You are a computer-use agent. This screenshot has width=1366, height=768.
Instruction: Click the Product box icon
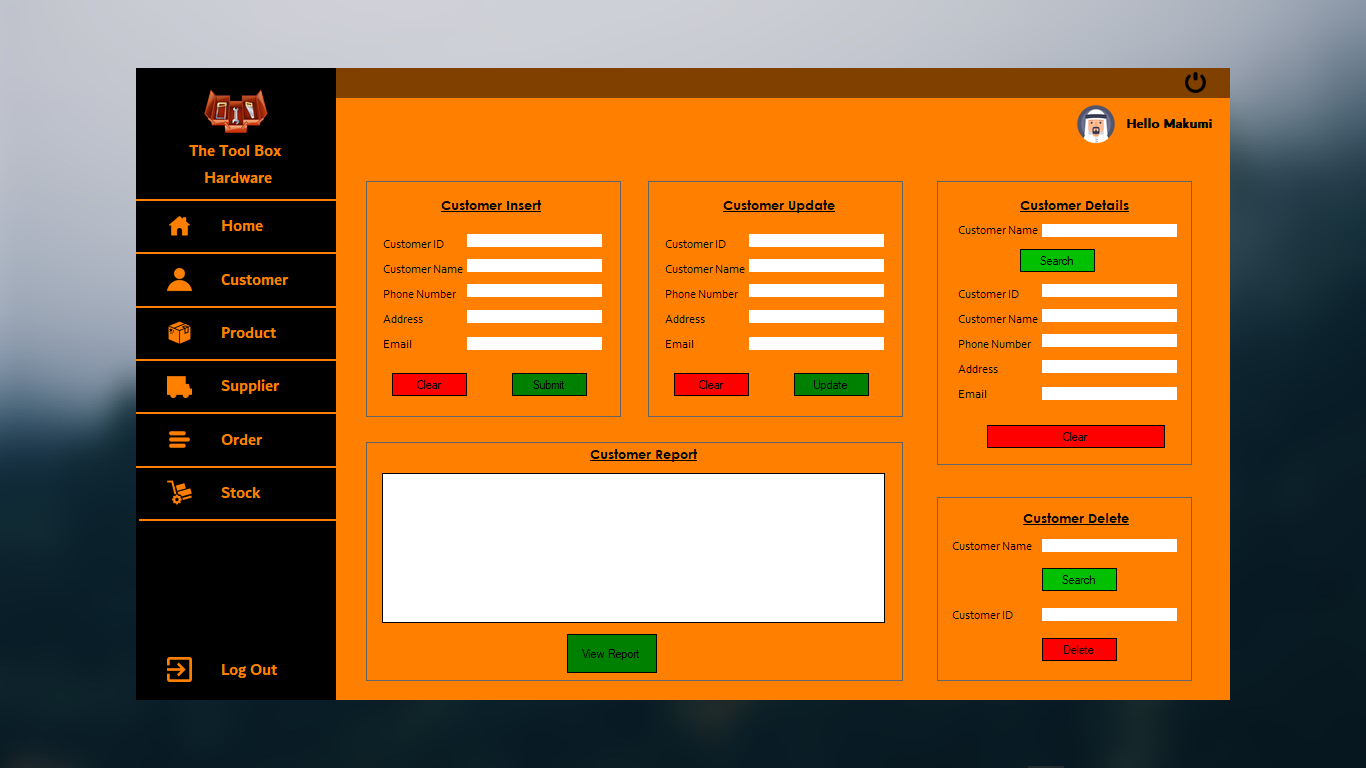pos(178,333)
